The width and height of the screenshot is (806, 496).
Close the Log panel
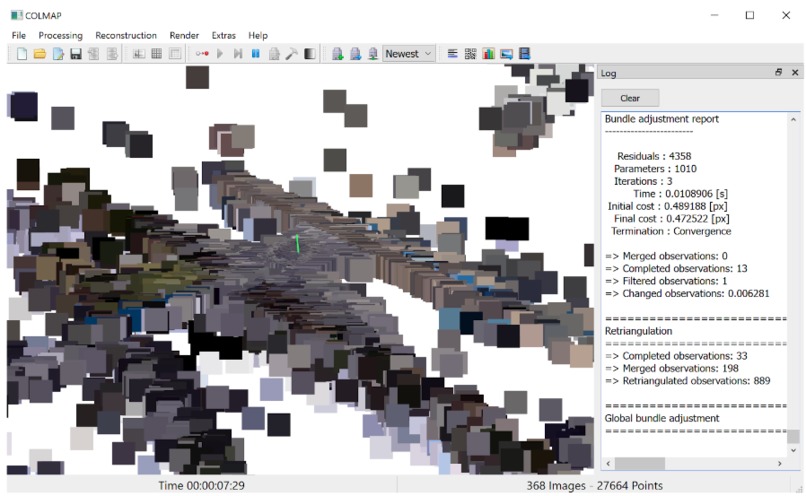[795, 72]
